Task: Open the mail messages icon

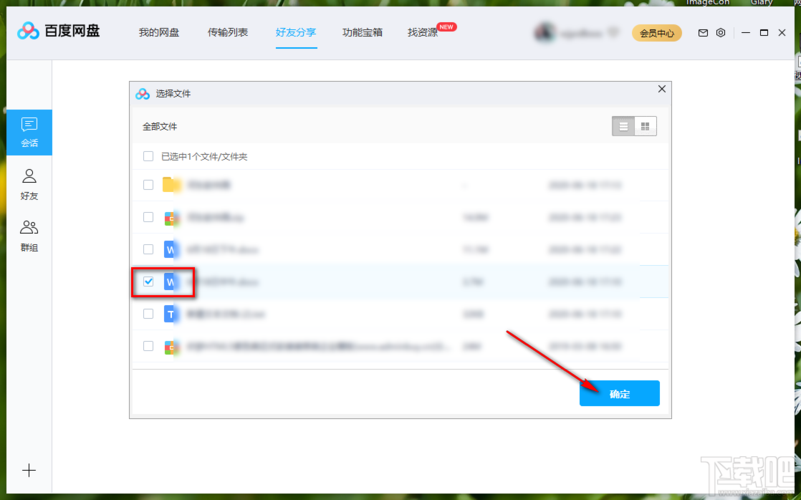Action: (x=703, y=33)
